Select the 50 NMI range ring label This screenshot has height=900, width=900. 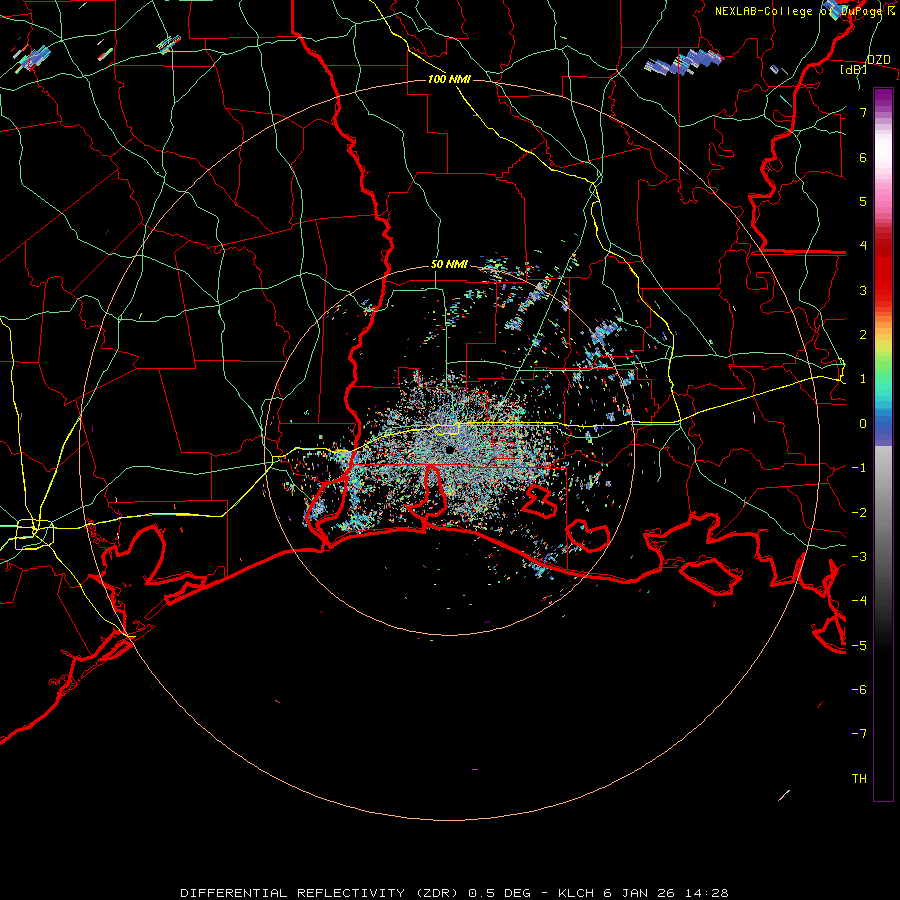tap(449, 265)
